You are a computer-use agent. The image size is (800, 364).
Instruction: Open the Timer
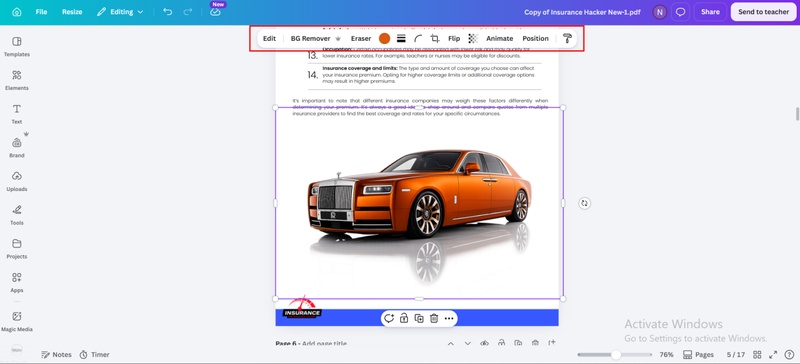point(94,354)
